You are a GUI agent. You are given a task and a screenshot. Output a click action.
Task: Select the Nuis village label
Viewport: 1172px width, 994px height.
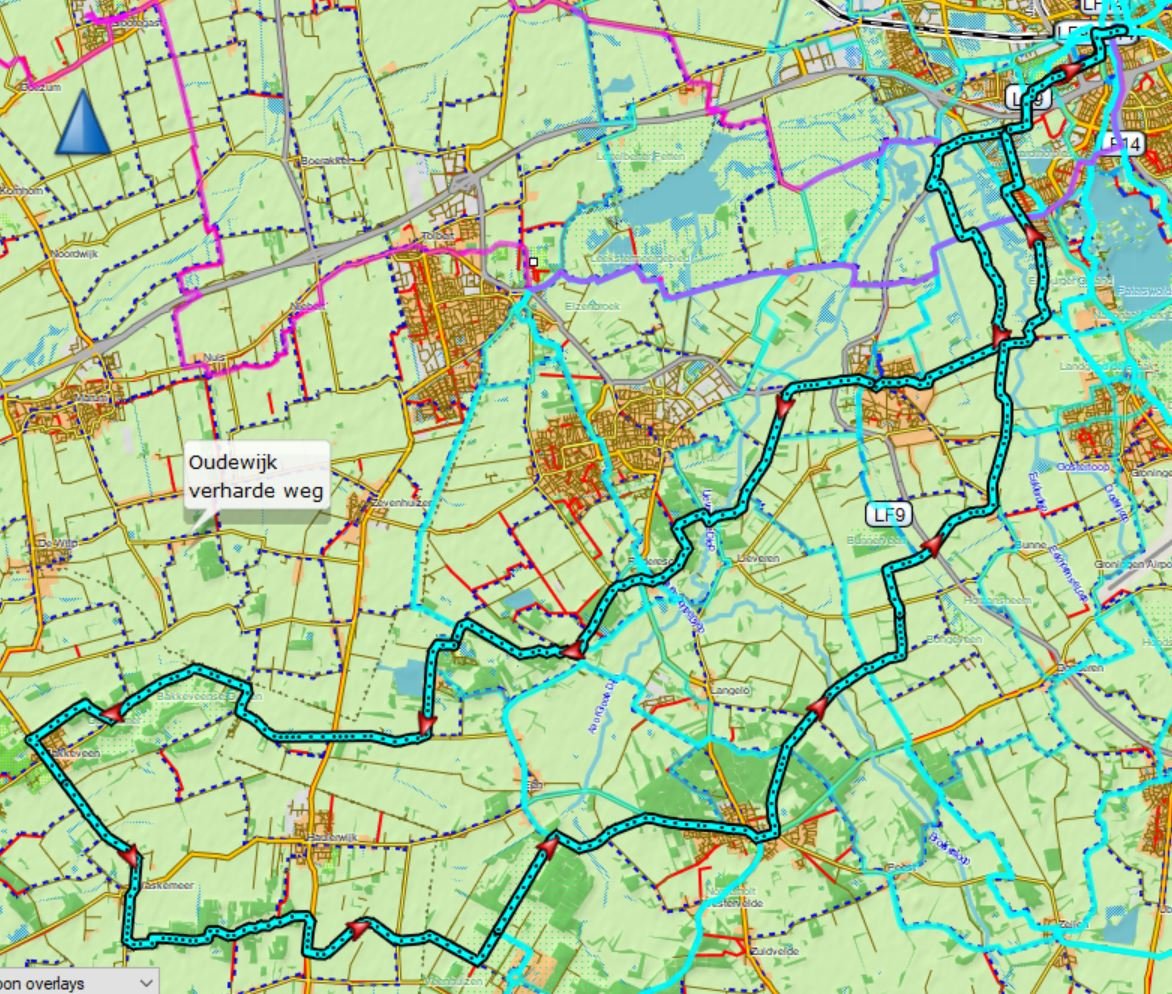coord(212,357)
